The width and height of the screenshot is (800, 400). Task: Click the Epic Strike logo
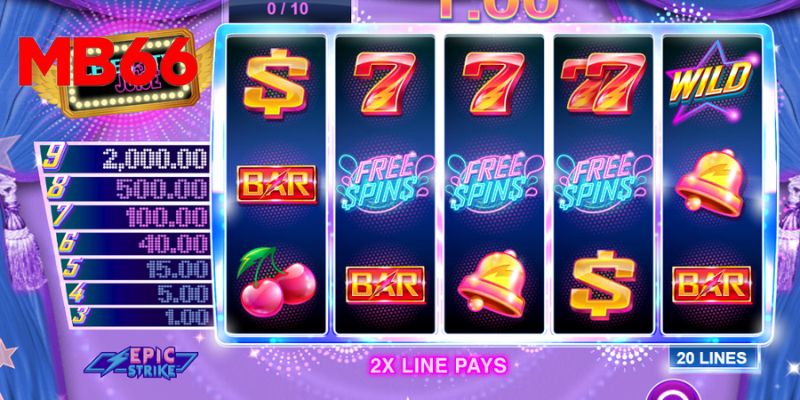[x=141, y=363]
